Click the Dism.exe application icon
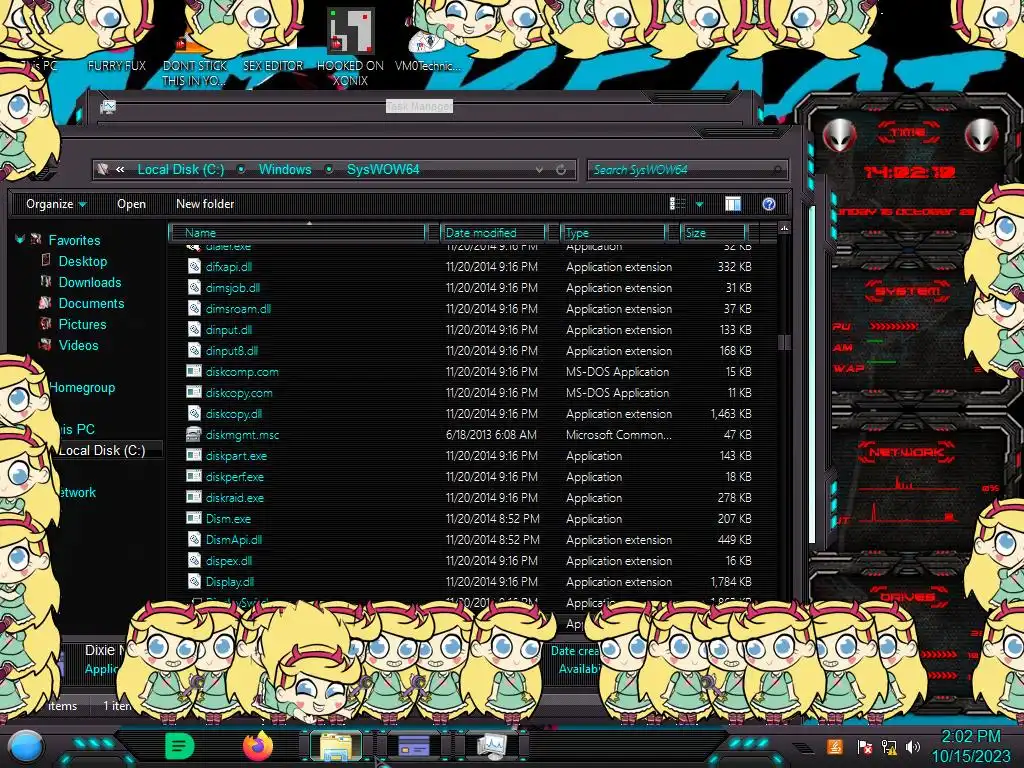This screenshot has height=768, width=1024. pyautogui.click(x=194, y=519)
